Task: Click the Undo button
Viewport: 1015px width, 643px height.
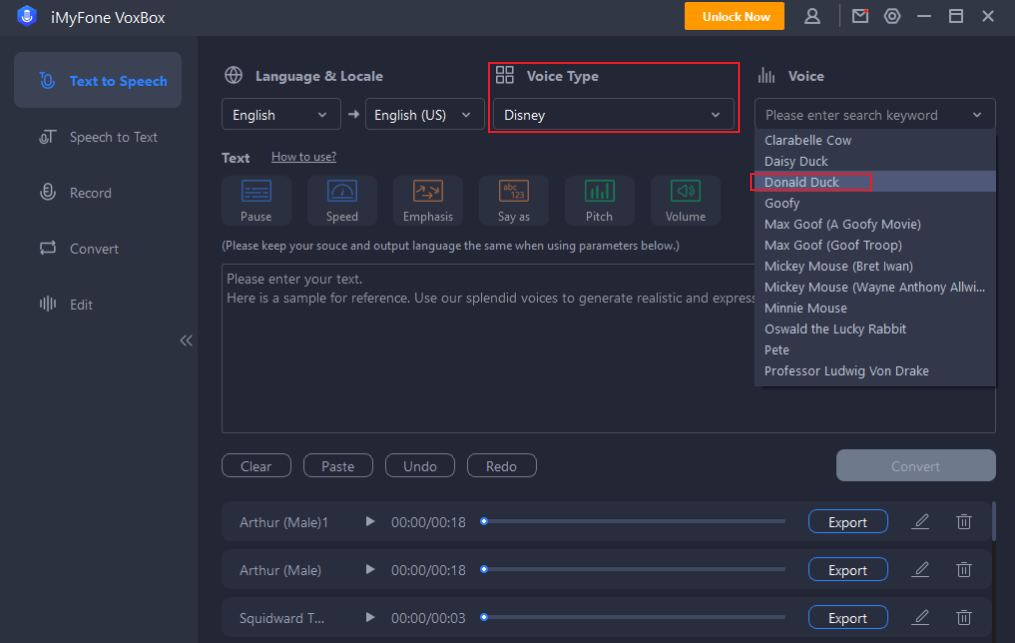Action: (420, 466)
